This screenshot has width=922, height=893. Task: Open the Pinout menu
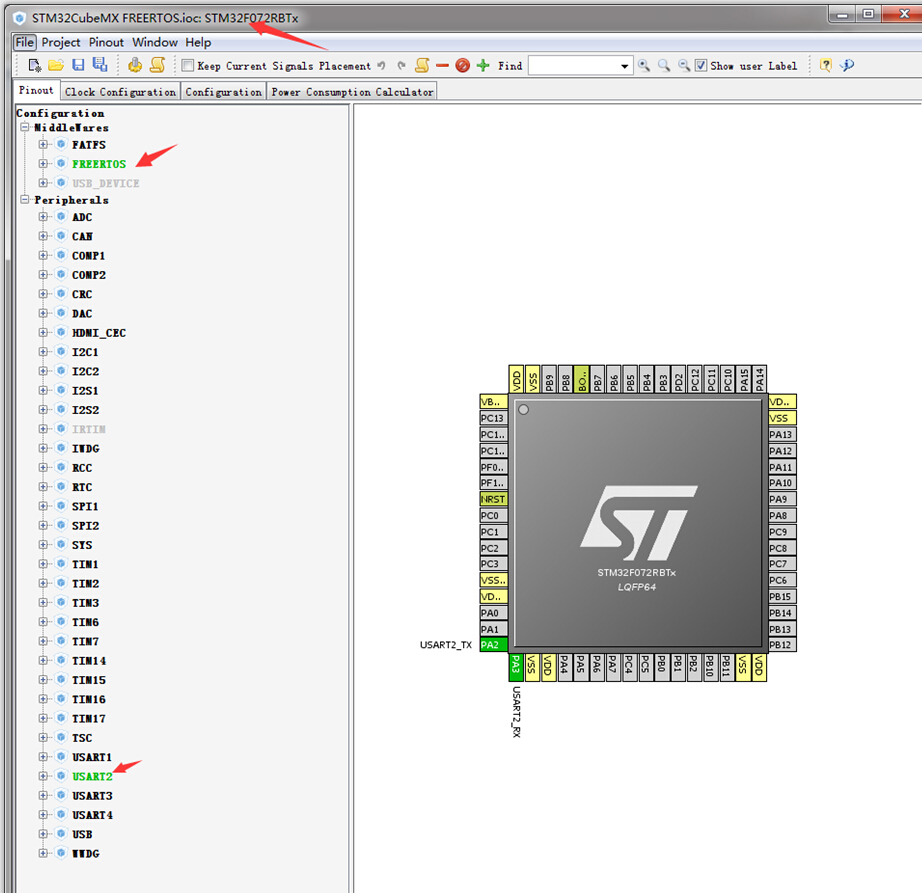(106, 42)
